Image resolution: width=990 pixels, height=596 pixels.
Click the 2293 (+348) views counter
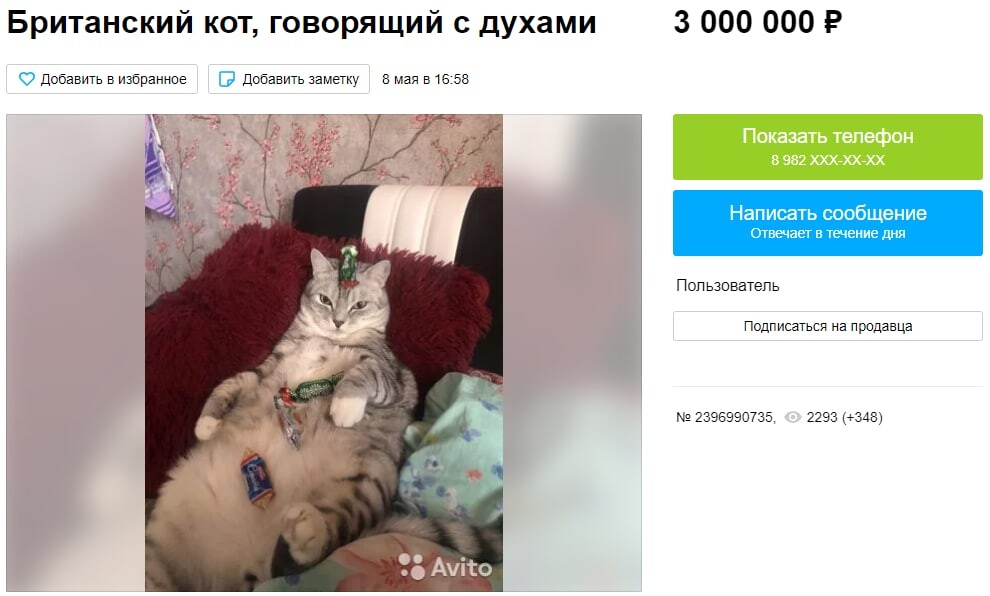coord(845,417)
